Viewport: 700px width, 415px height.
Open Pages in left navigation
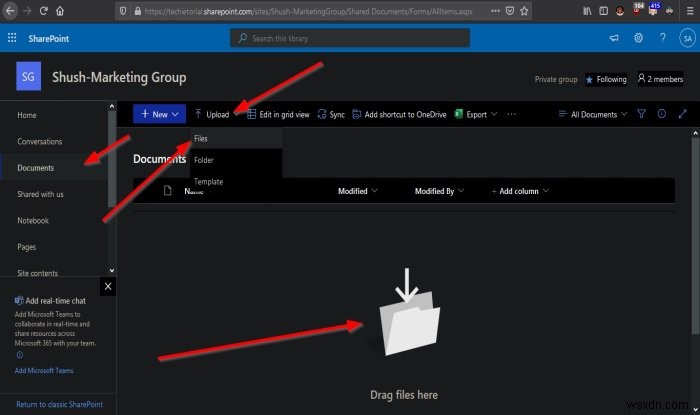coord(26,247)
